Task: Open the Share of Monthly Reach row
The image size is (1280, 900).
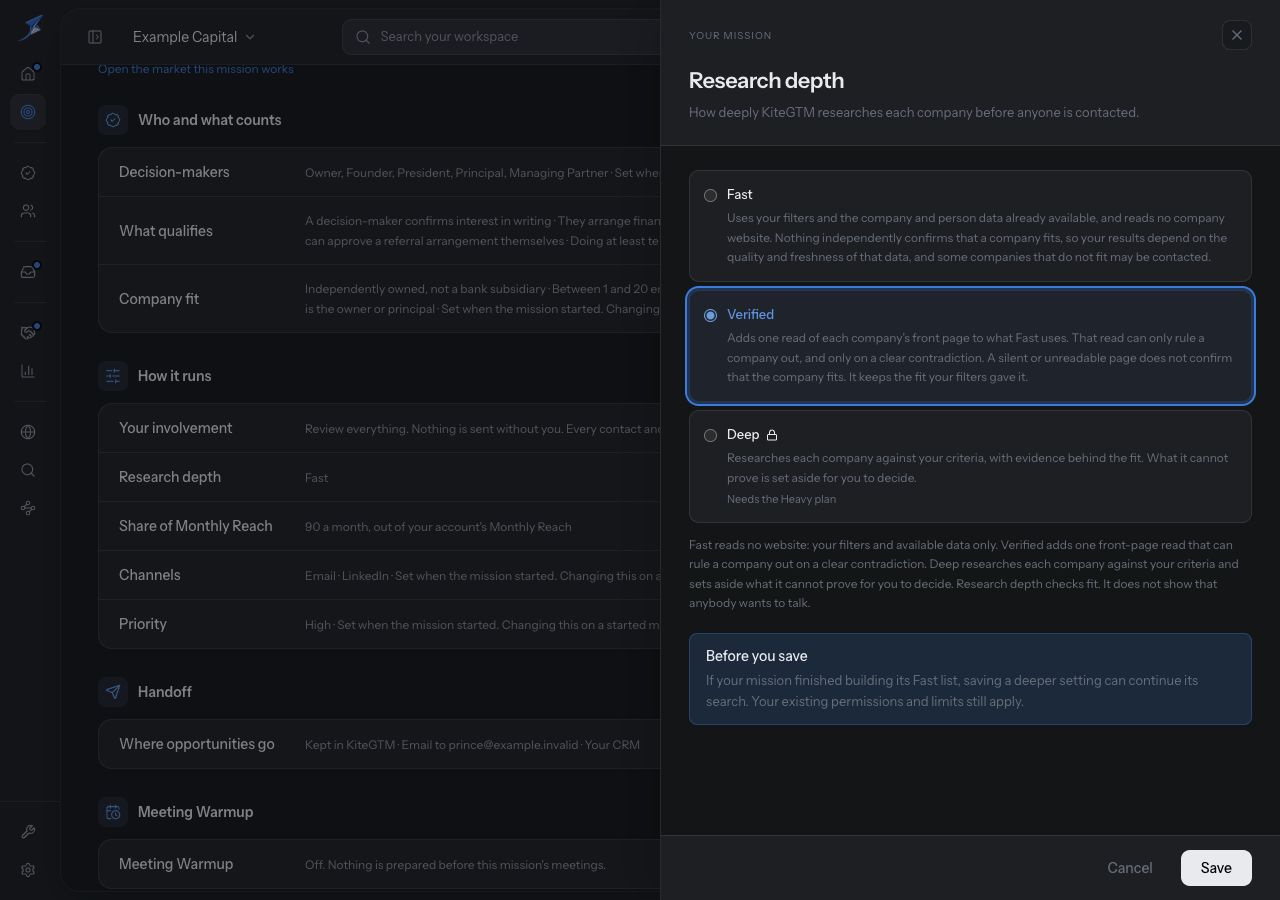Action: click(380, 526)
